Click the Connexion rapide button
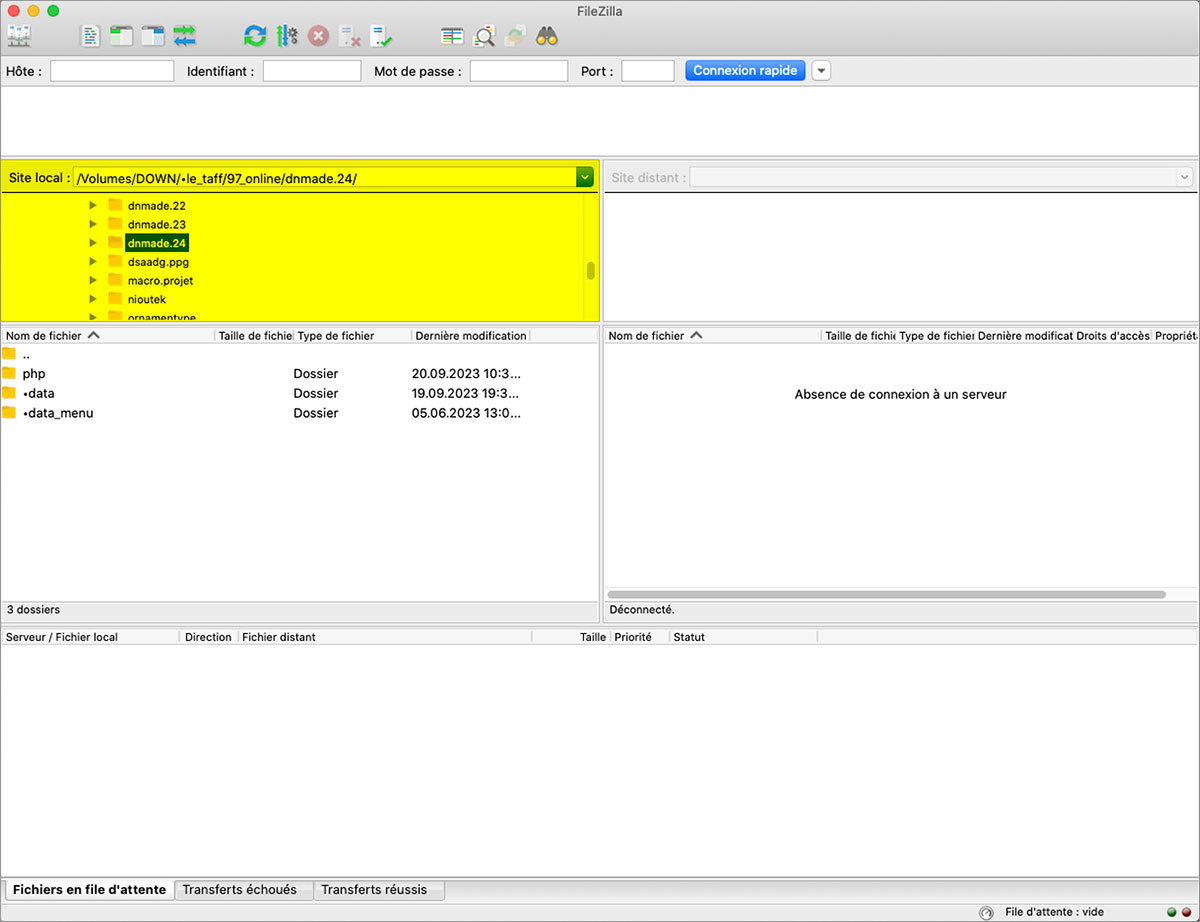This screenshot has width=1200, height=922. (x=745, y=71)
